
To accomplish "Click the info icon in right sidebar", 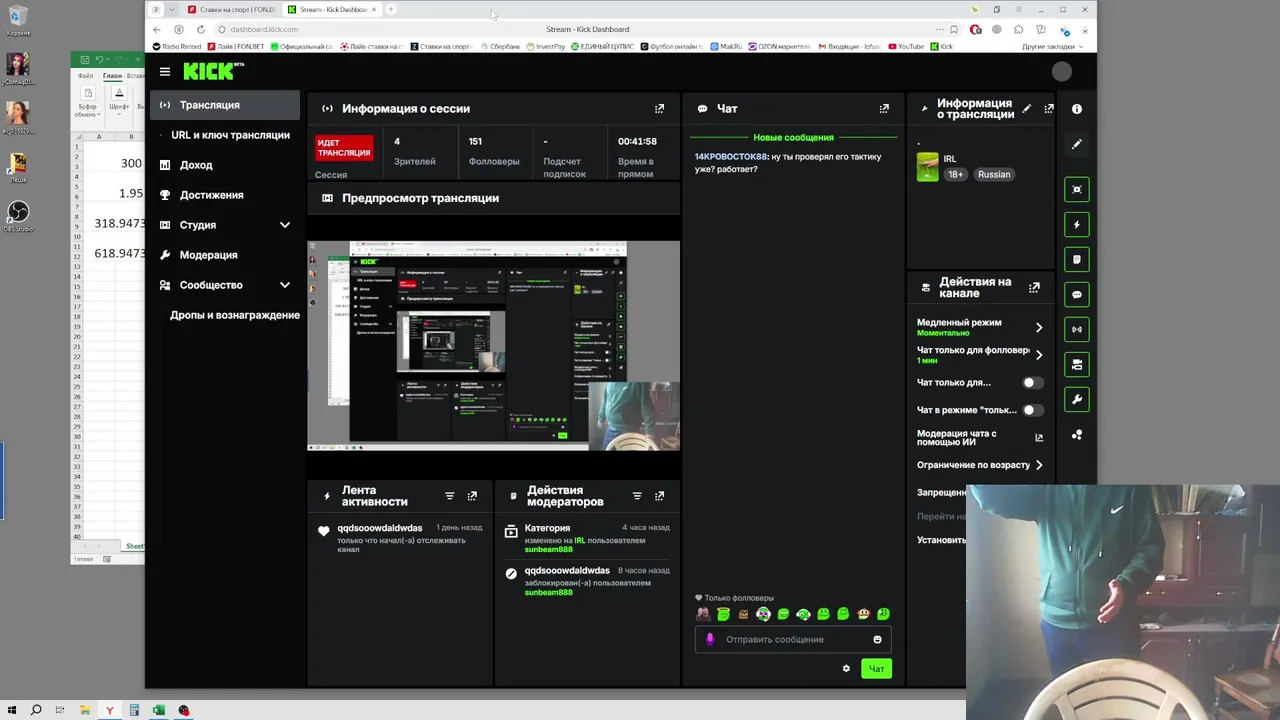I will coord(1077,109).
